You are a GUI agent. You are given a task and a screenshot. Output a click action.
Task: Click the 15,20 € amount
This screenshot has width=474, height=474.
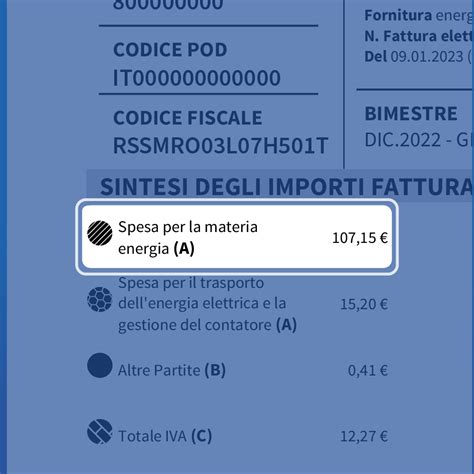point(364,304)
